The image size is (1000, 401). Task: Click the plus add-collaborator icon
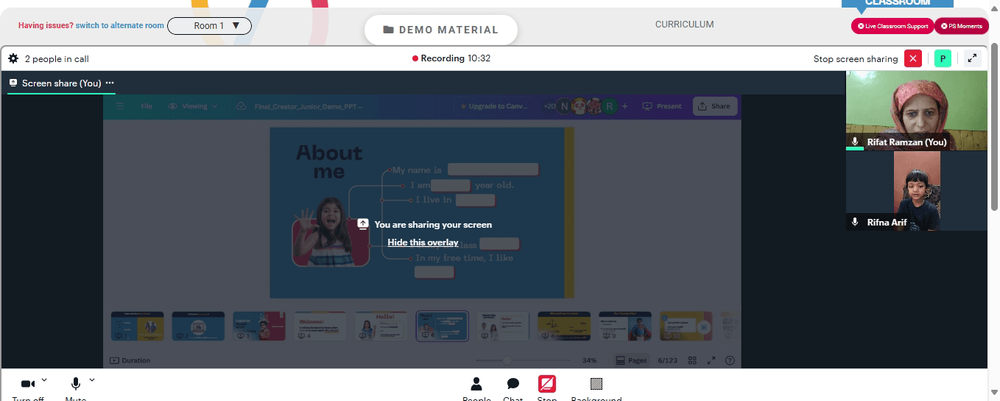(x=625, y=106)
